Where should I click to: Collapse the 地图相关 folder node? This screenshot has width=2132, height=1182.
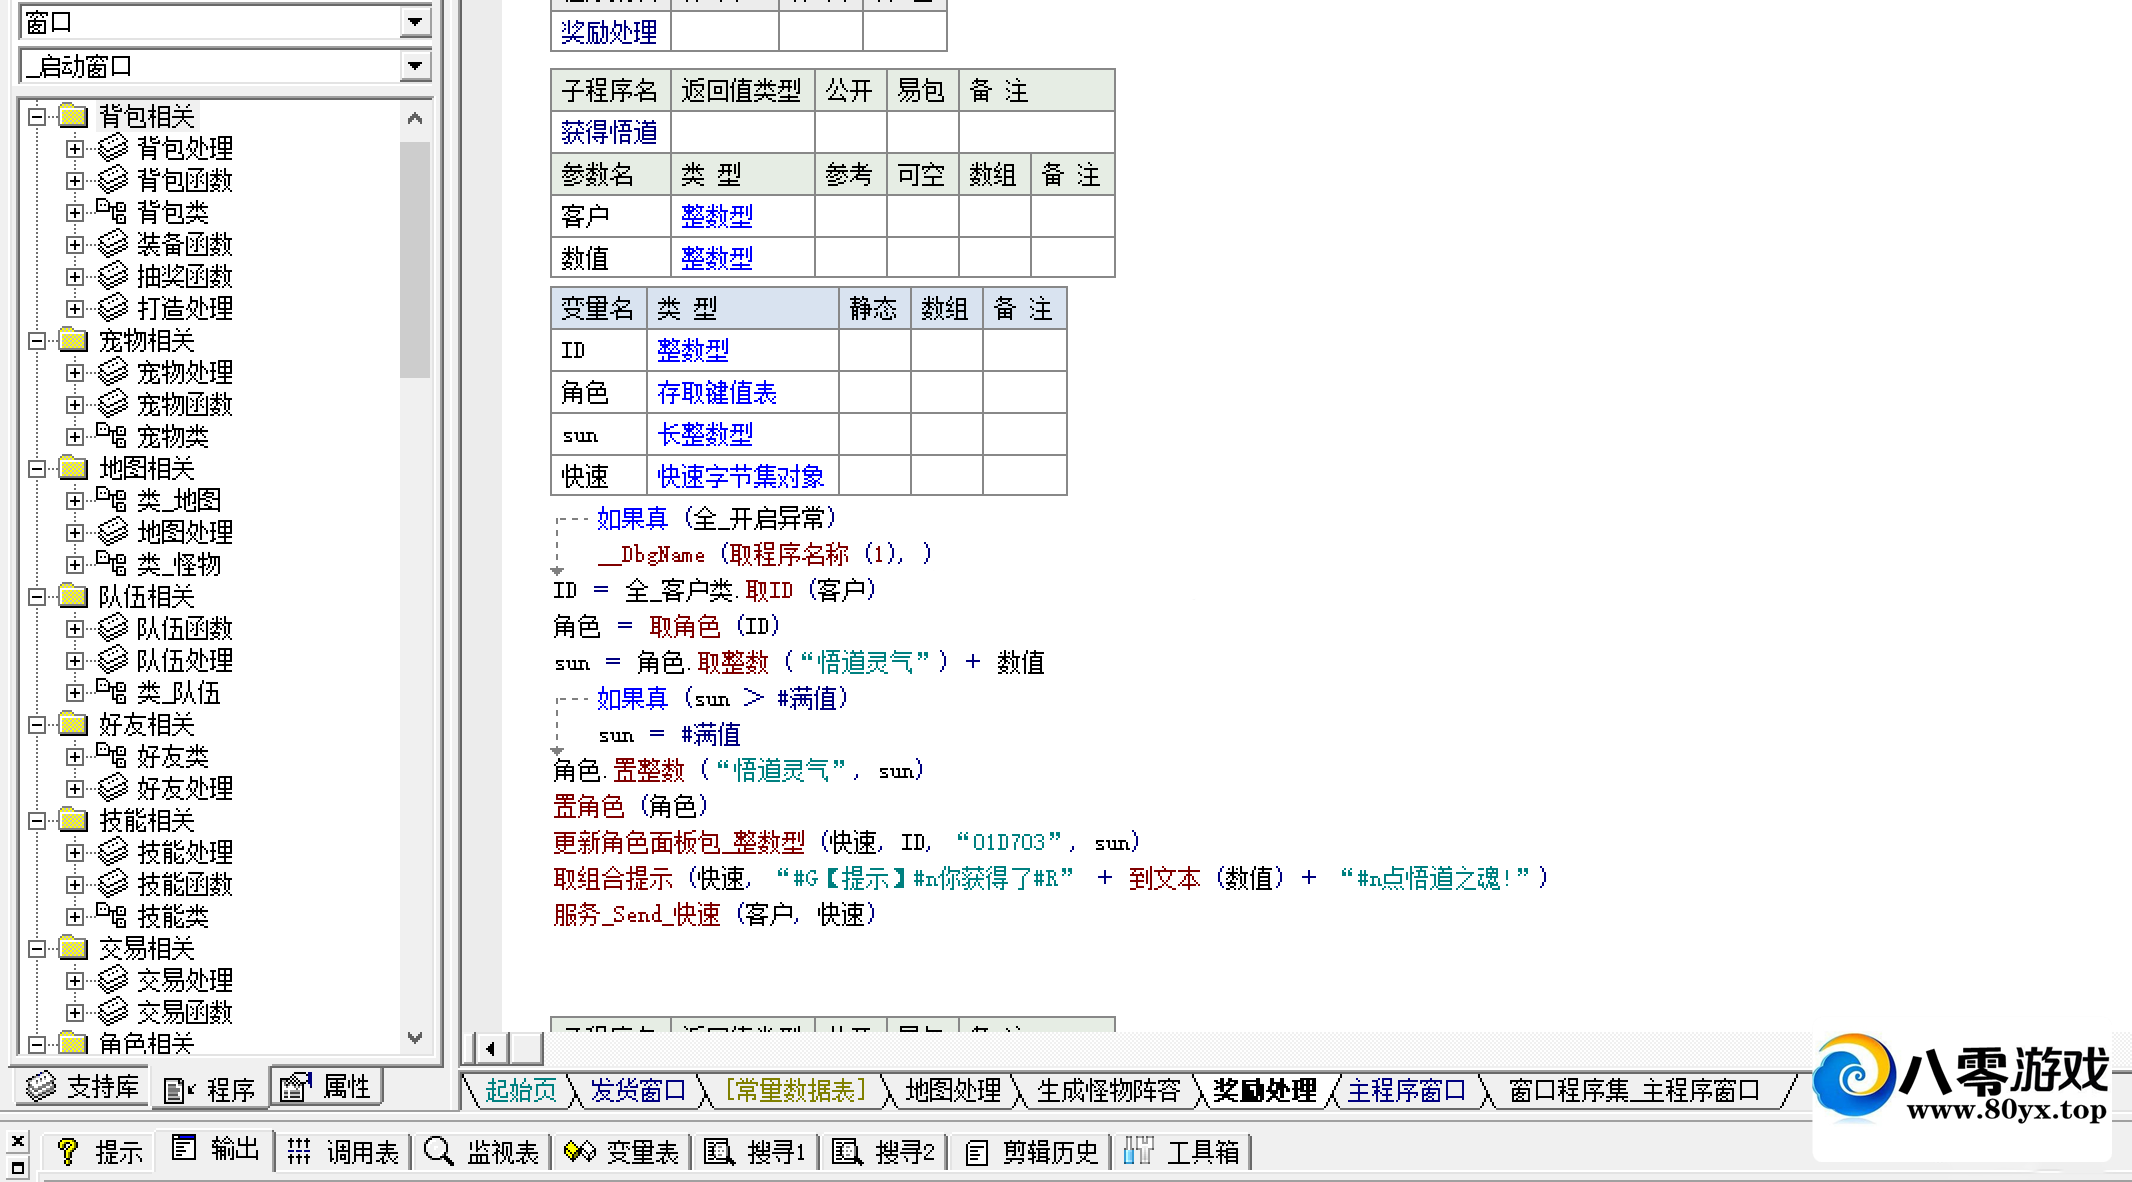(x=37, y=468)
